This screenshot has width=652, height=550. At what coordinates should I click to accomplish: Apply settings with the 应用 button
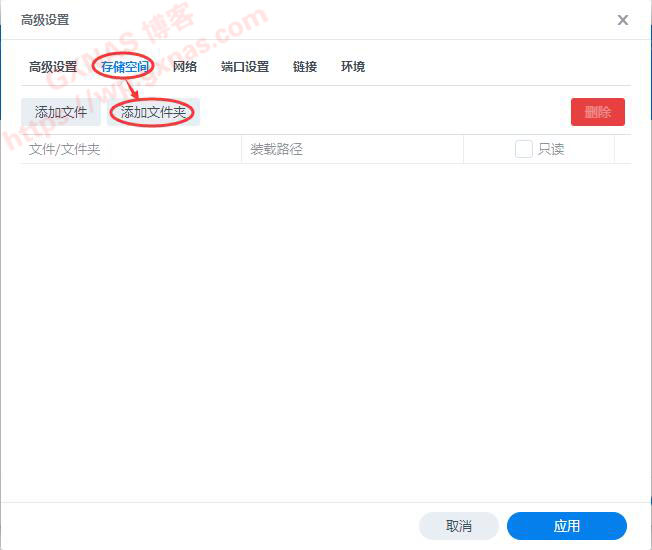click(x=566, y=526)
